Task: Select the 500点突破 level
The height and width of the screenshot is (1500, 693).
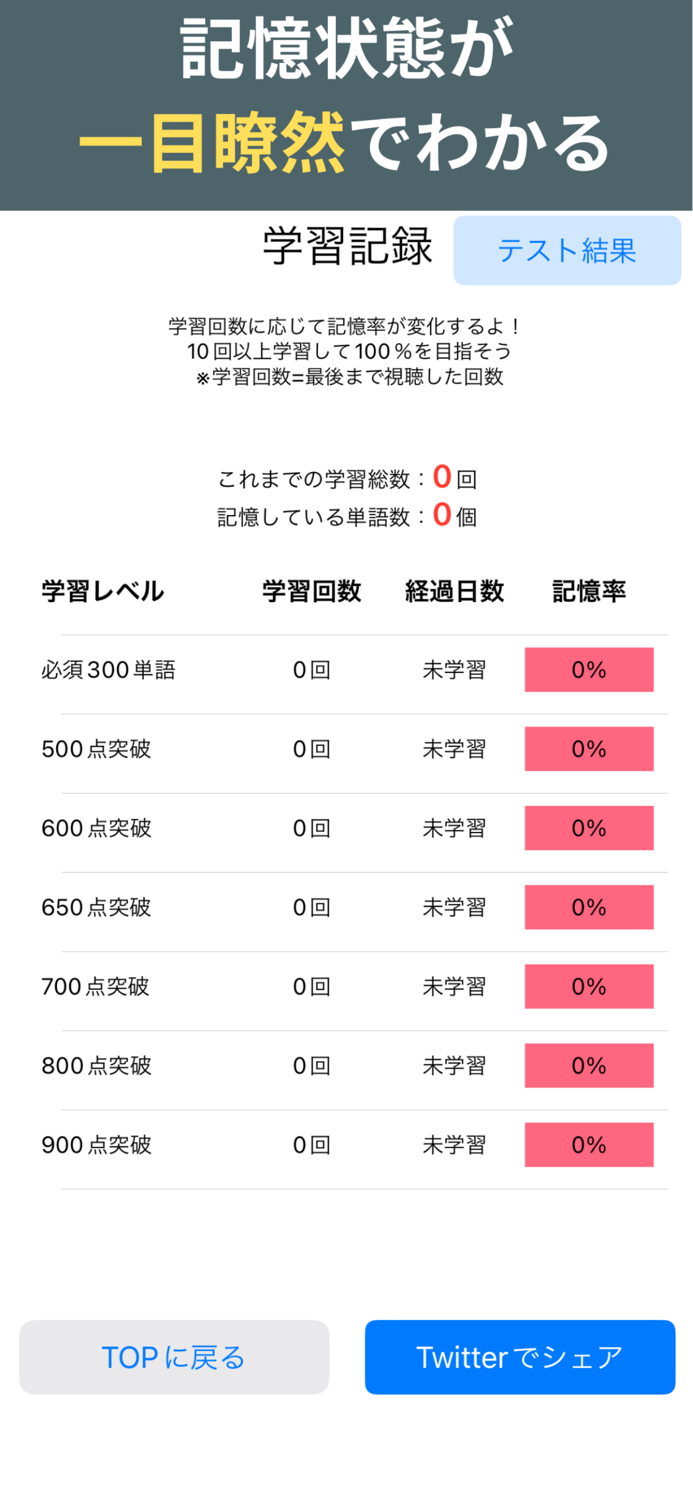Action: tap(97, 748)
